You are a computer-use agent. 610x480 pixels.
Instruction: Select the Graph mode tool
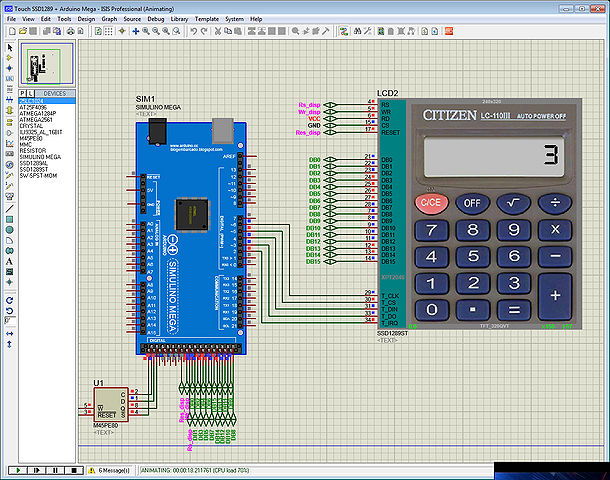click(x=10, y=144)
